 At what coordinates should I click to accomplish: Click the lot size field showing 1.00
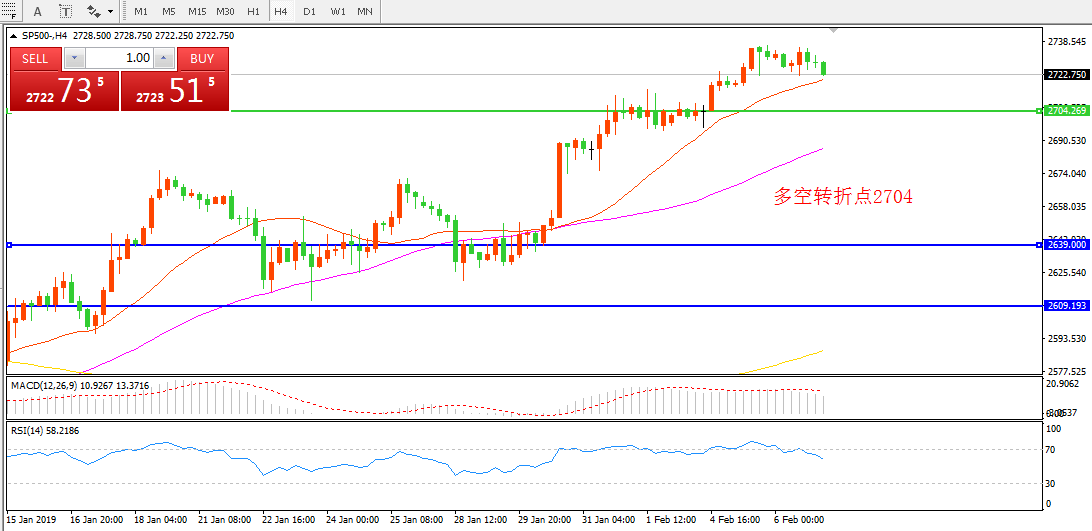click(118, 59)
